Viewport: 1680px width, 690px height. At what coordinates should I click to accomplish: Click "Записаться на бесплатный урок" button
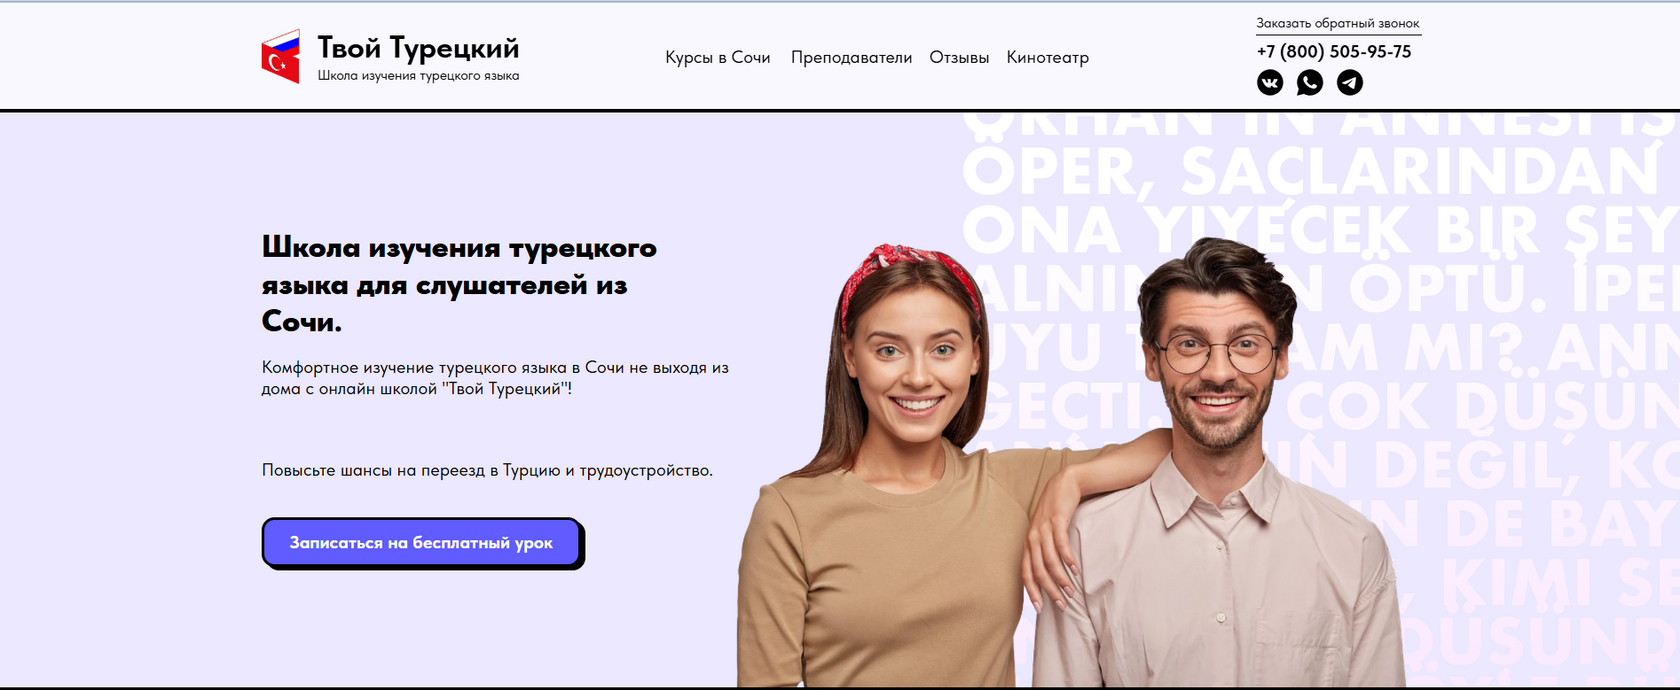[422, 542]
